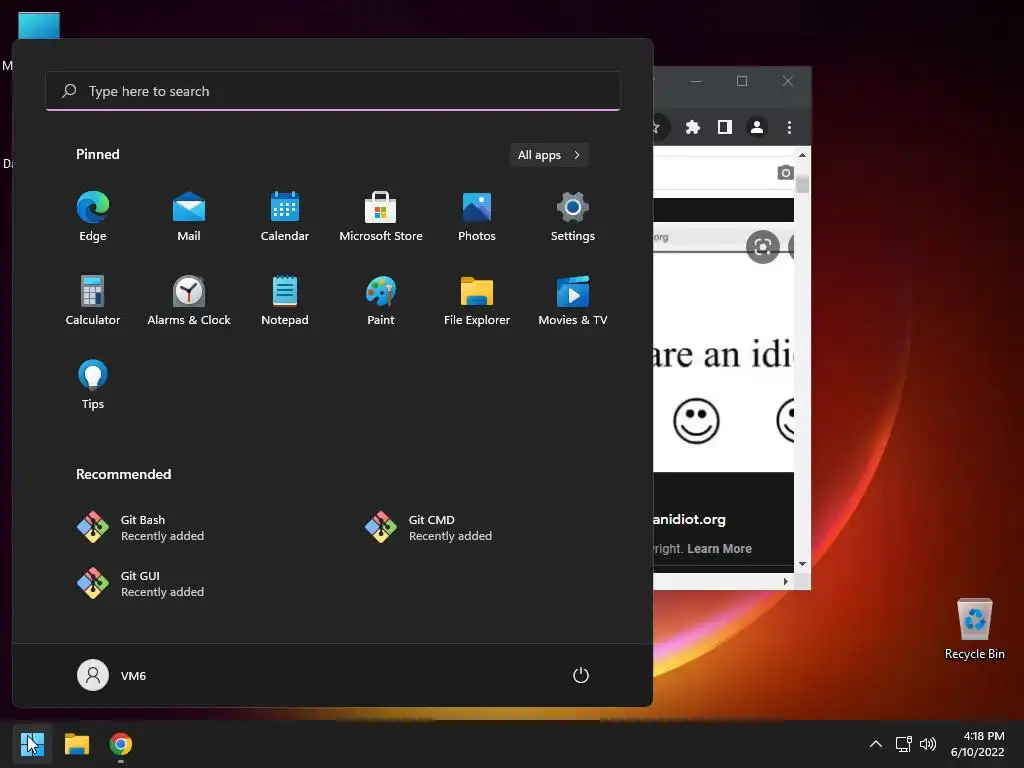Viewport: 1024px width, 768px height.
Task: Open Edge from pinned apps
Action: tap(93, 217)
